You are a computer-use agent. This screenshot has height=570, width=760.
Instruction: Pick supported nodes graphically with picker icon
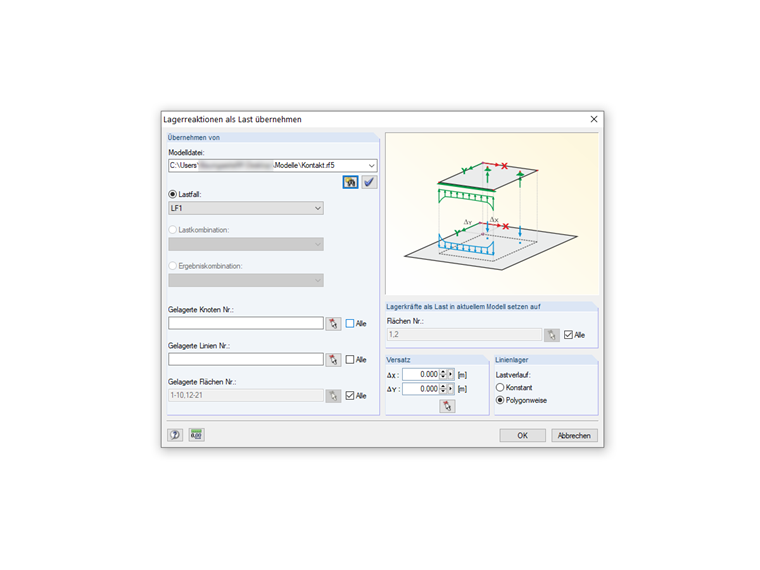click(x=333, y=324)
